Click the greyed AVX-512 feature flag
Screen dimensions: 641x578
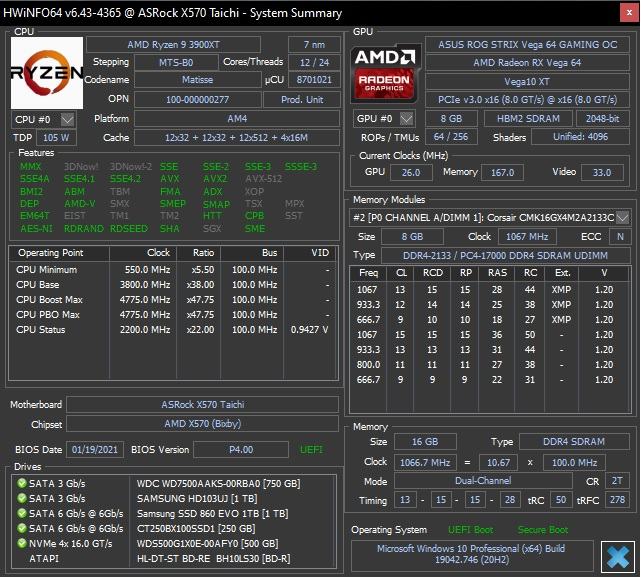click(x=264, y=179)
